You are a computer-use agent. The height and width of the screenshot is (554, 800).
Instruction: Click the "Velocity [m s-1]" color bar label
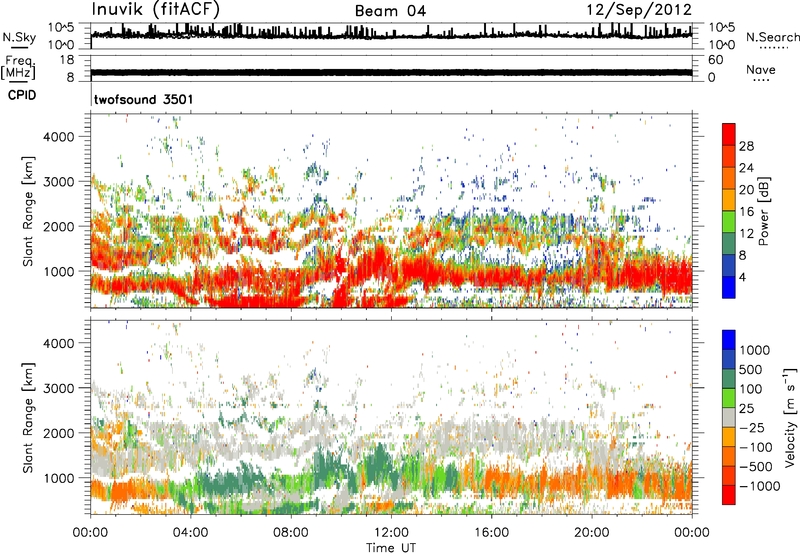click(x=790, y=417)
